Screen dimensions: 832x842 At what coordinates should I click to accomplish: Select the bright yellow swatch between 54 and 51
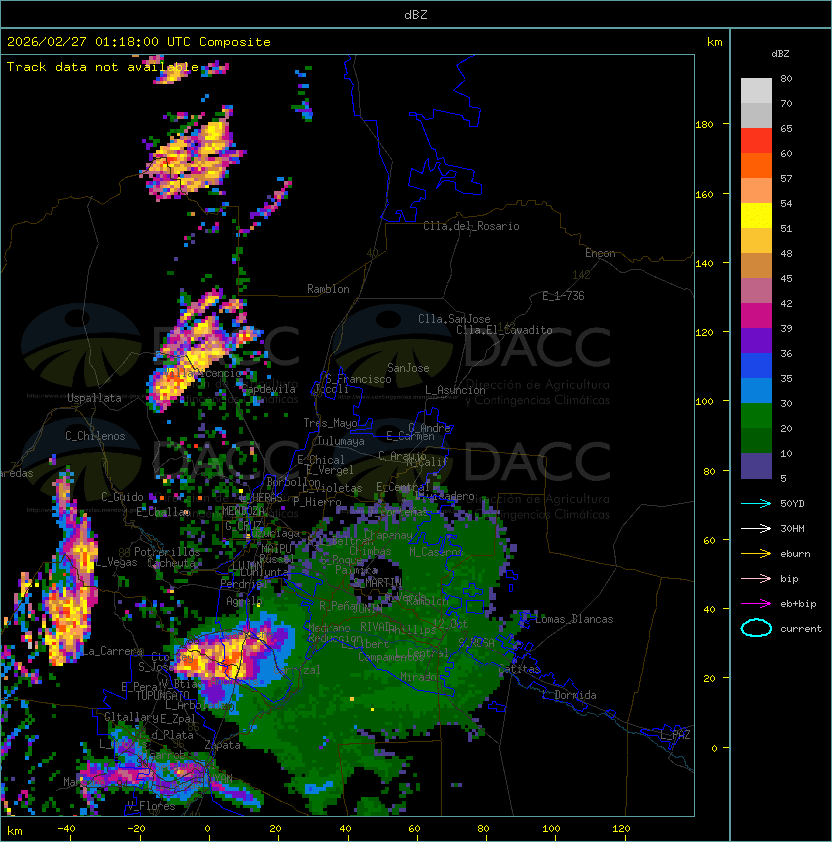click(x=756, y=215)
